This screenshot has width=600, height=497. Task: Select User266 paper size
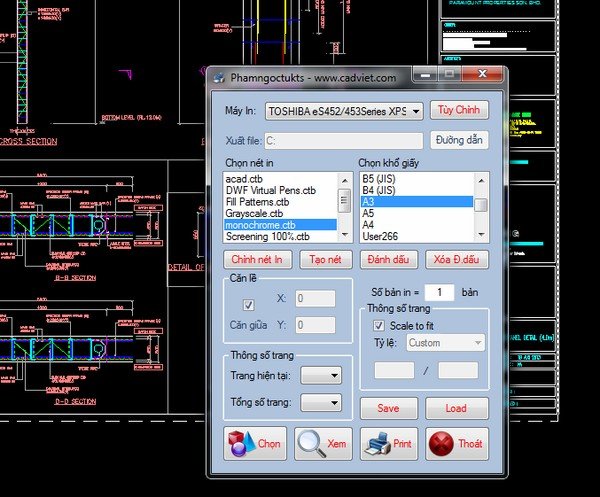[x=417, y=236]
